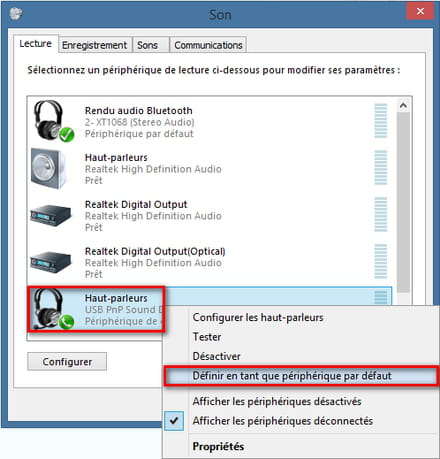The width and height of the screenshot is (440, 459).
Task: Toggle Afficher les périphériques déconnectés checkmark
Action: tap(174, 421)
